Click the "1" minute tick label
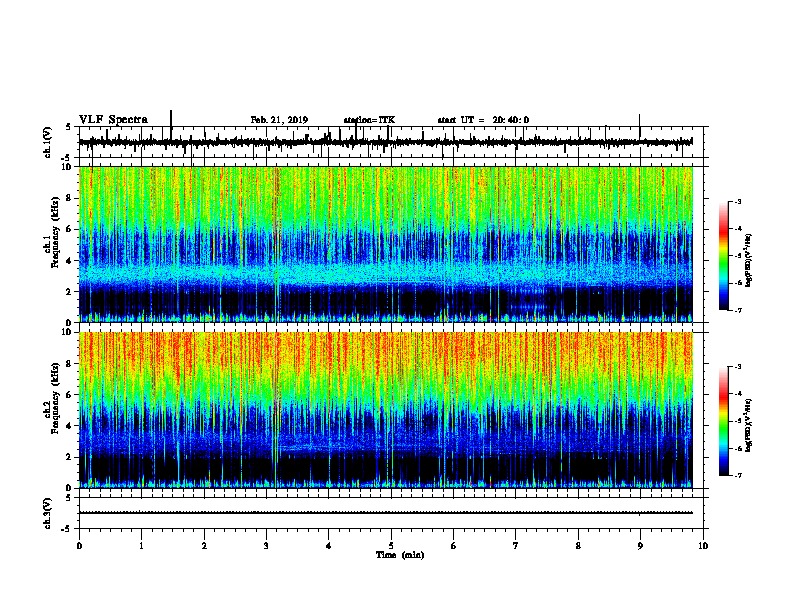This screenshot has width=792, height=612. click(141, 546)
